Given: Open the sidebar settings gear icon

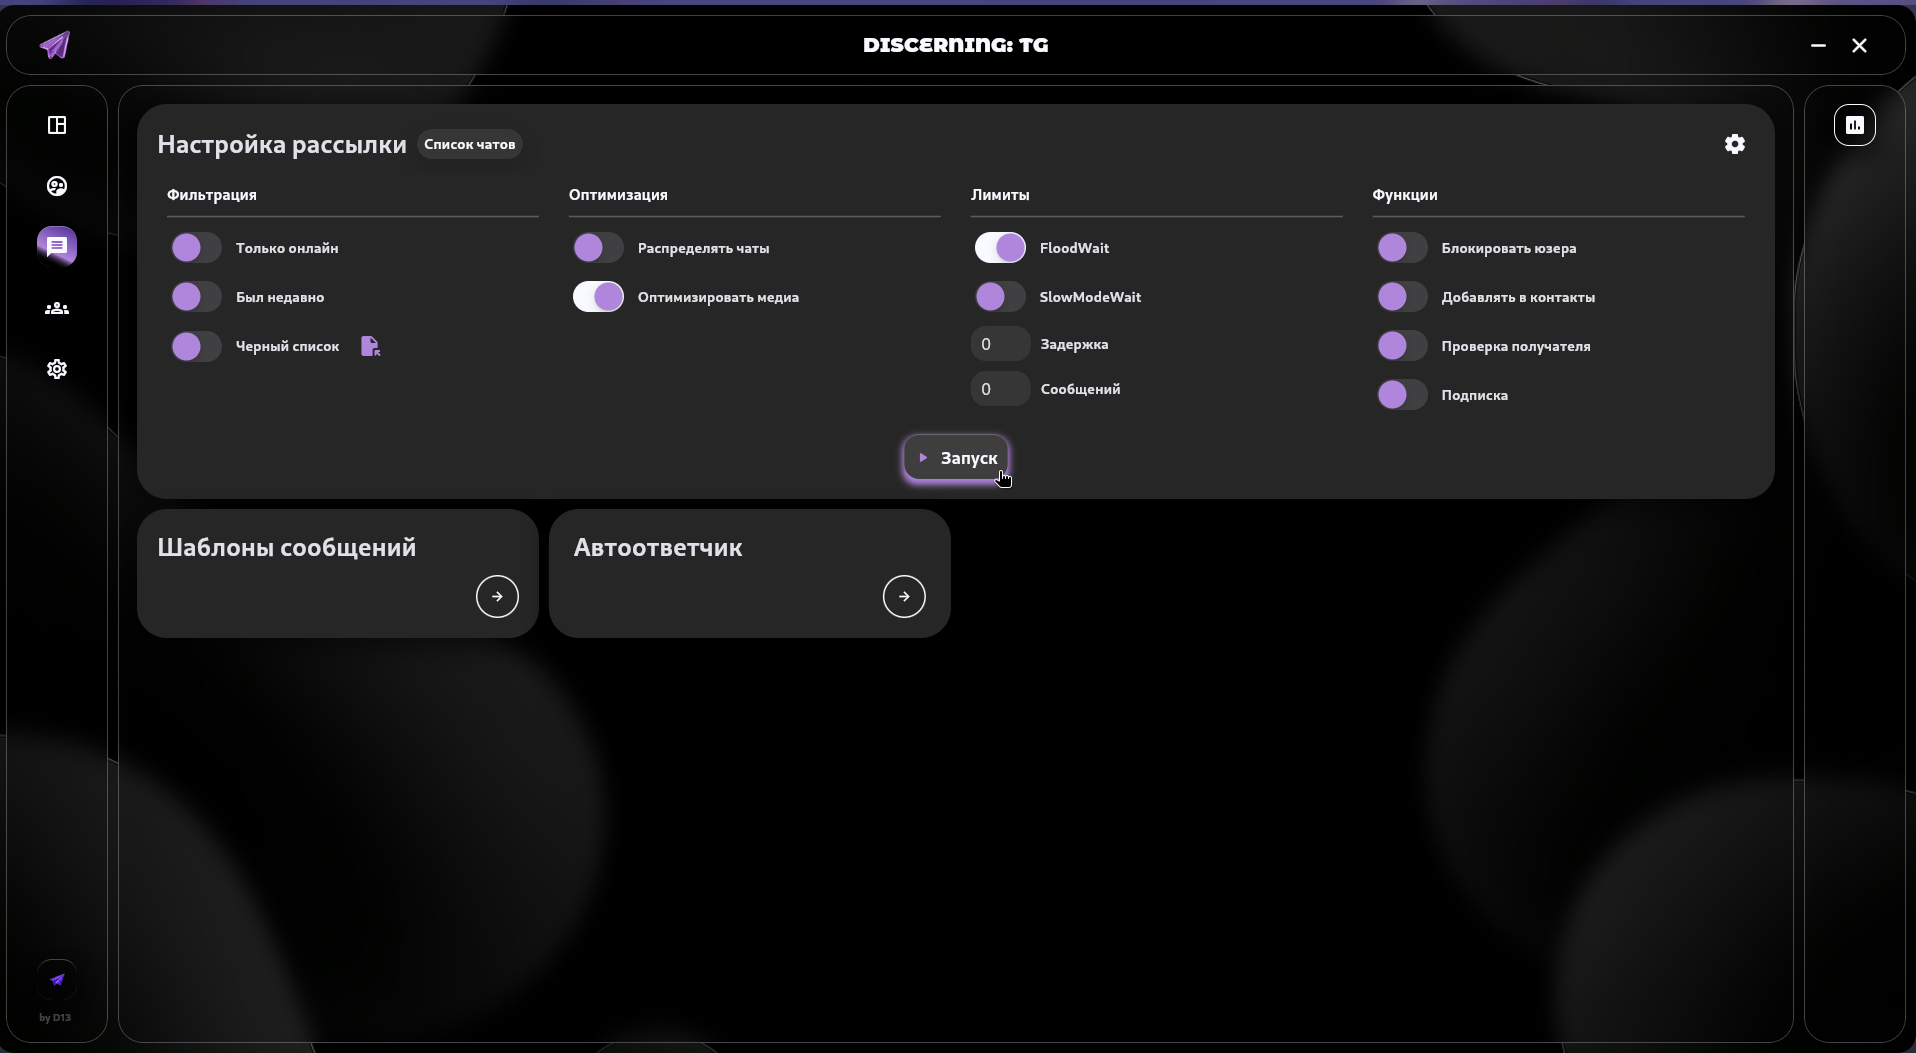Looking at the screenshot, I should coord(57,369).
